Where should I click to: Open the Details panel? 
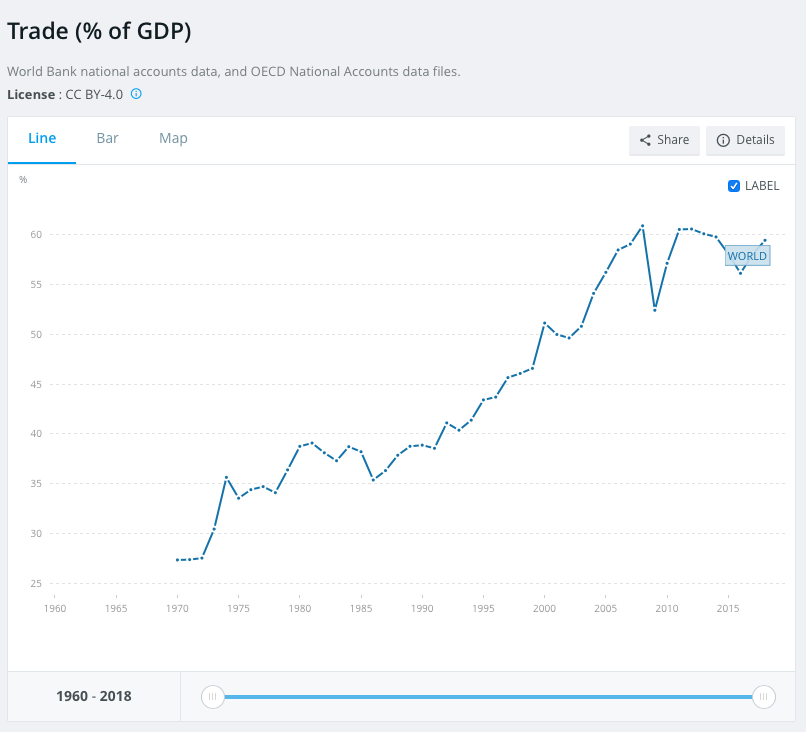point(745,140)
